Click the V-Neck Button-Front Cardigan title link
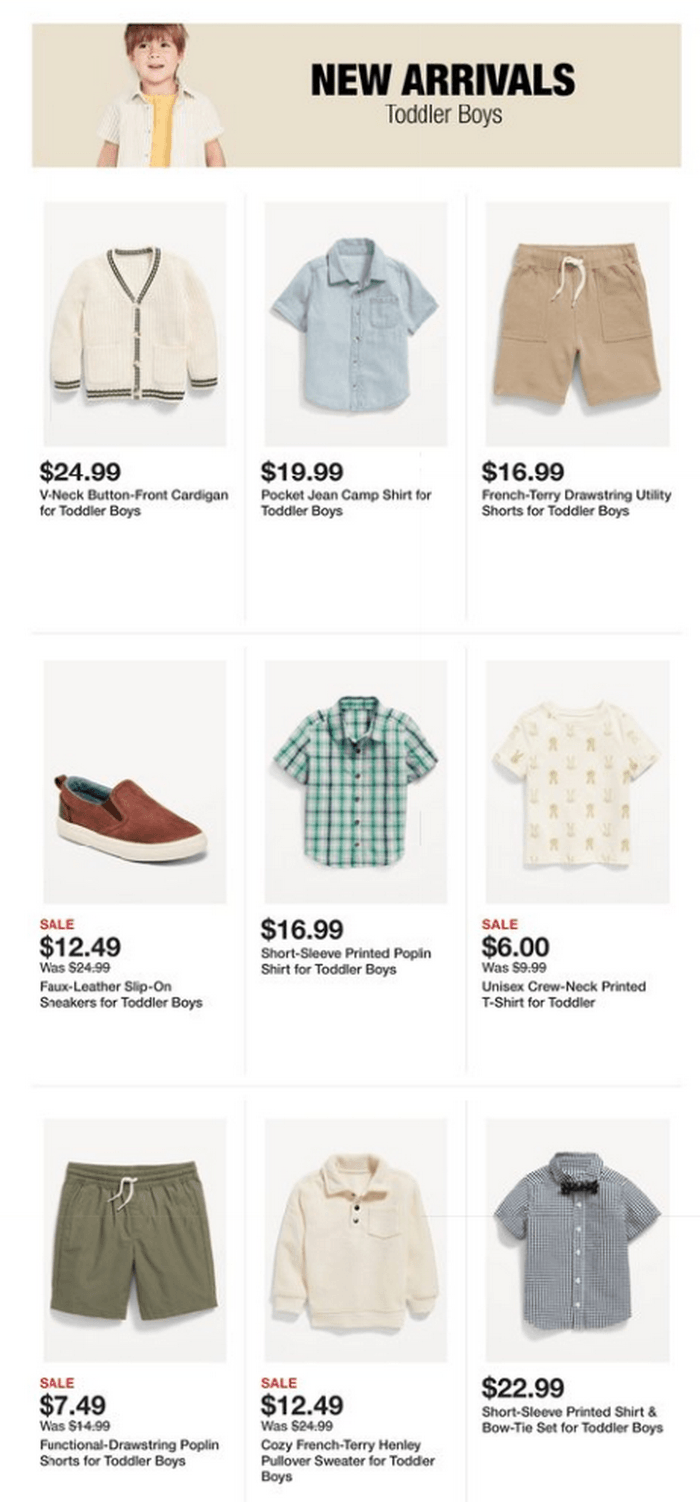This screenshot has height=1502, width=700. click(x=134, y=503)
